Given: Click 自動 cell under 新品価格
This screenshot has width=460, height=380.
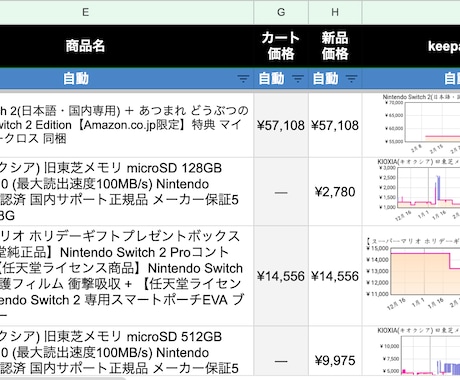Looking at the screenshot, I should click(x=335, y=79).
